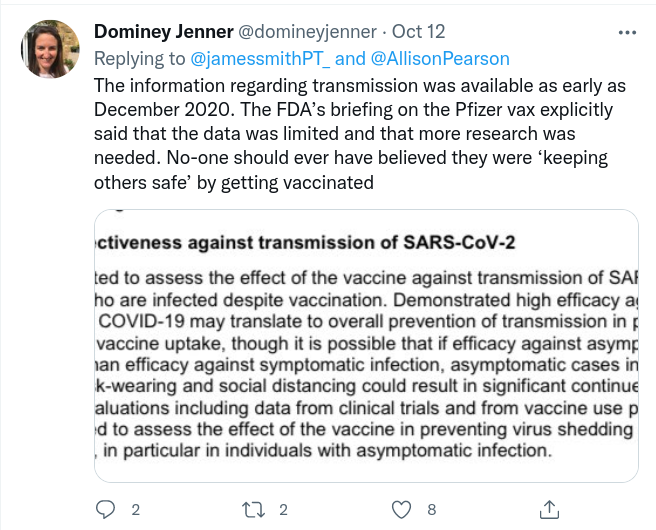Viewport: 656px width, 530px height.
Task: Click the like count of 8
Action: pos(431,510)
